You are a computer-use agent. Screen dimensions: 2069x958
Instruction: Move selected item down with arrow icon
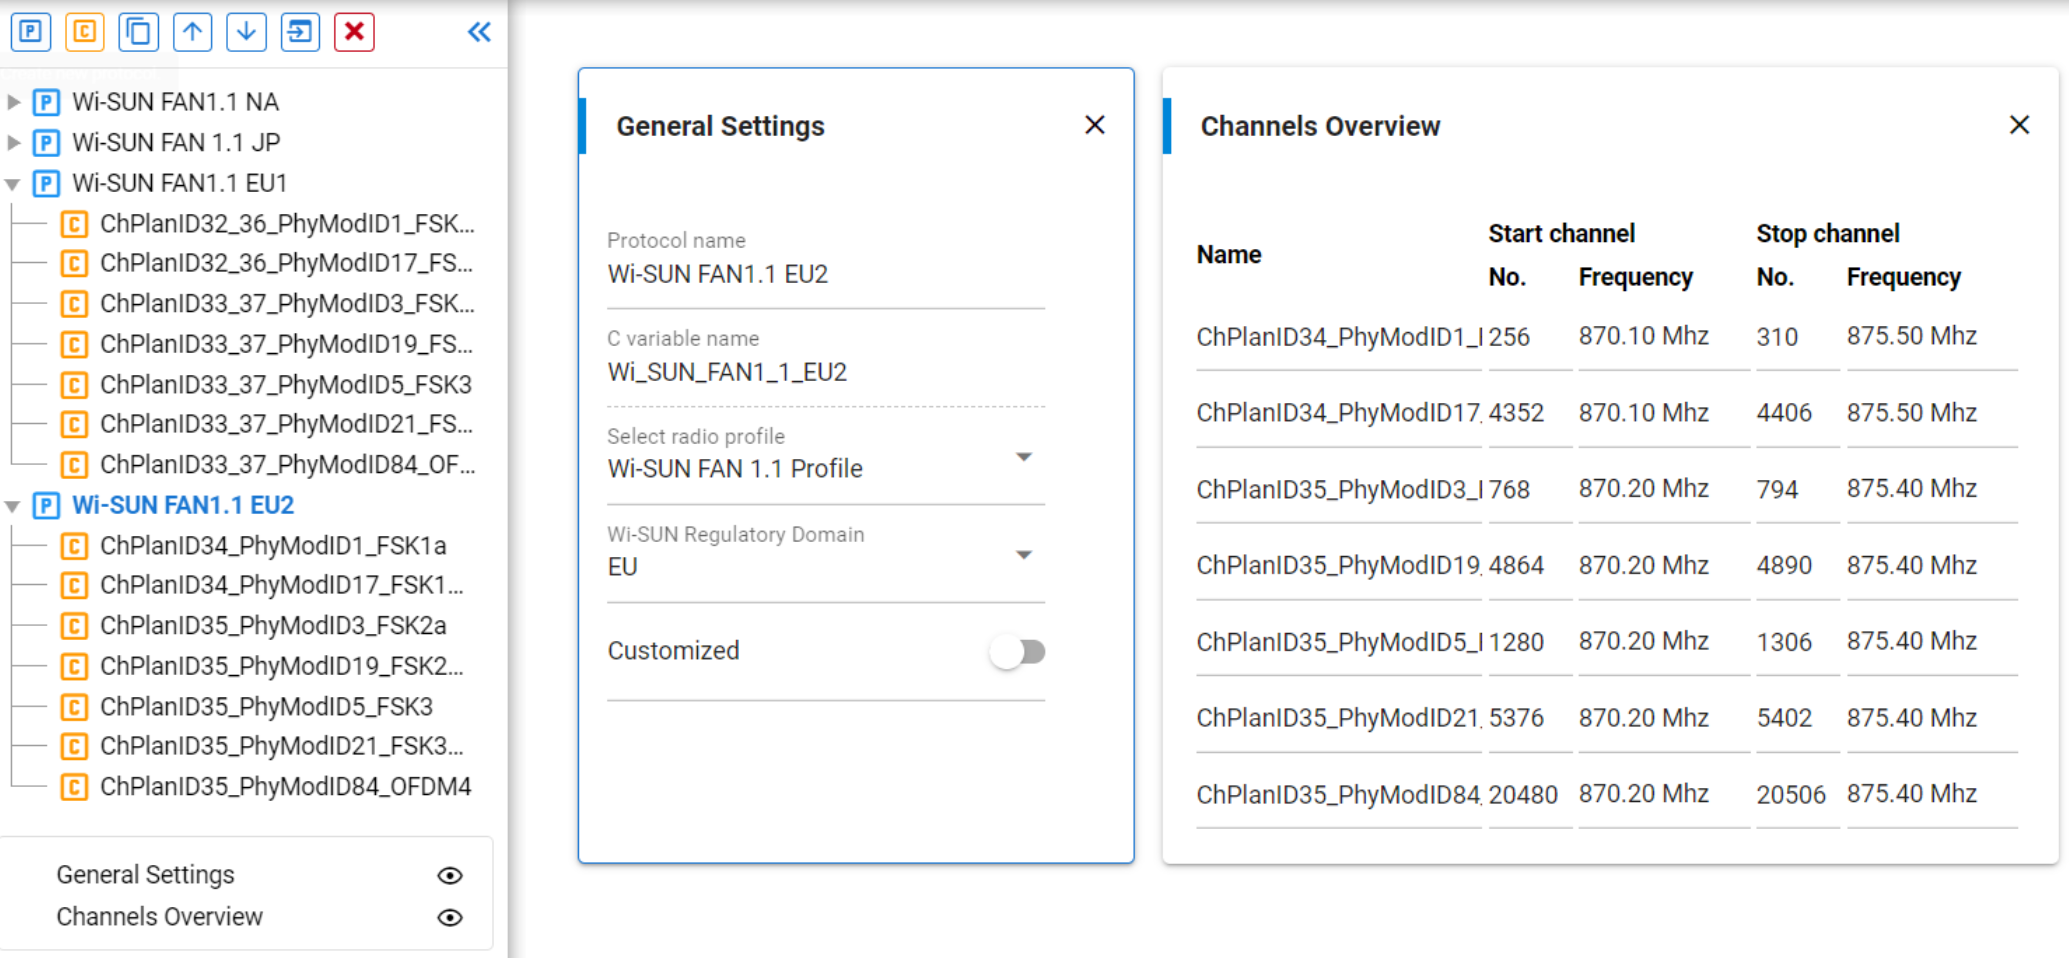tap(247, 32)
